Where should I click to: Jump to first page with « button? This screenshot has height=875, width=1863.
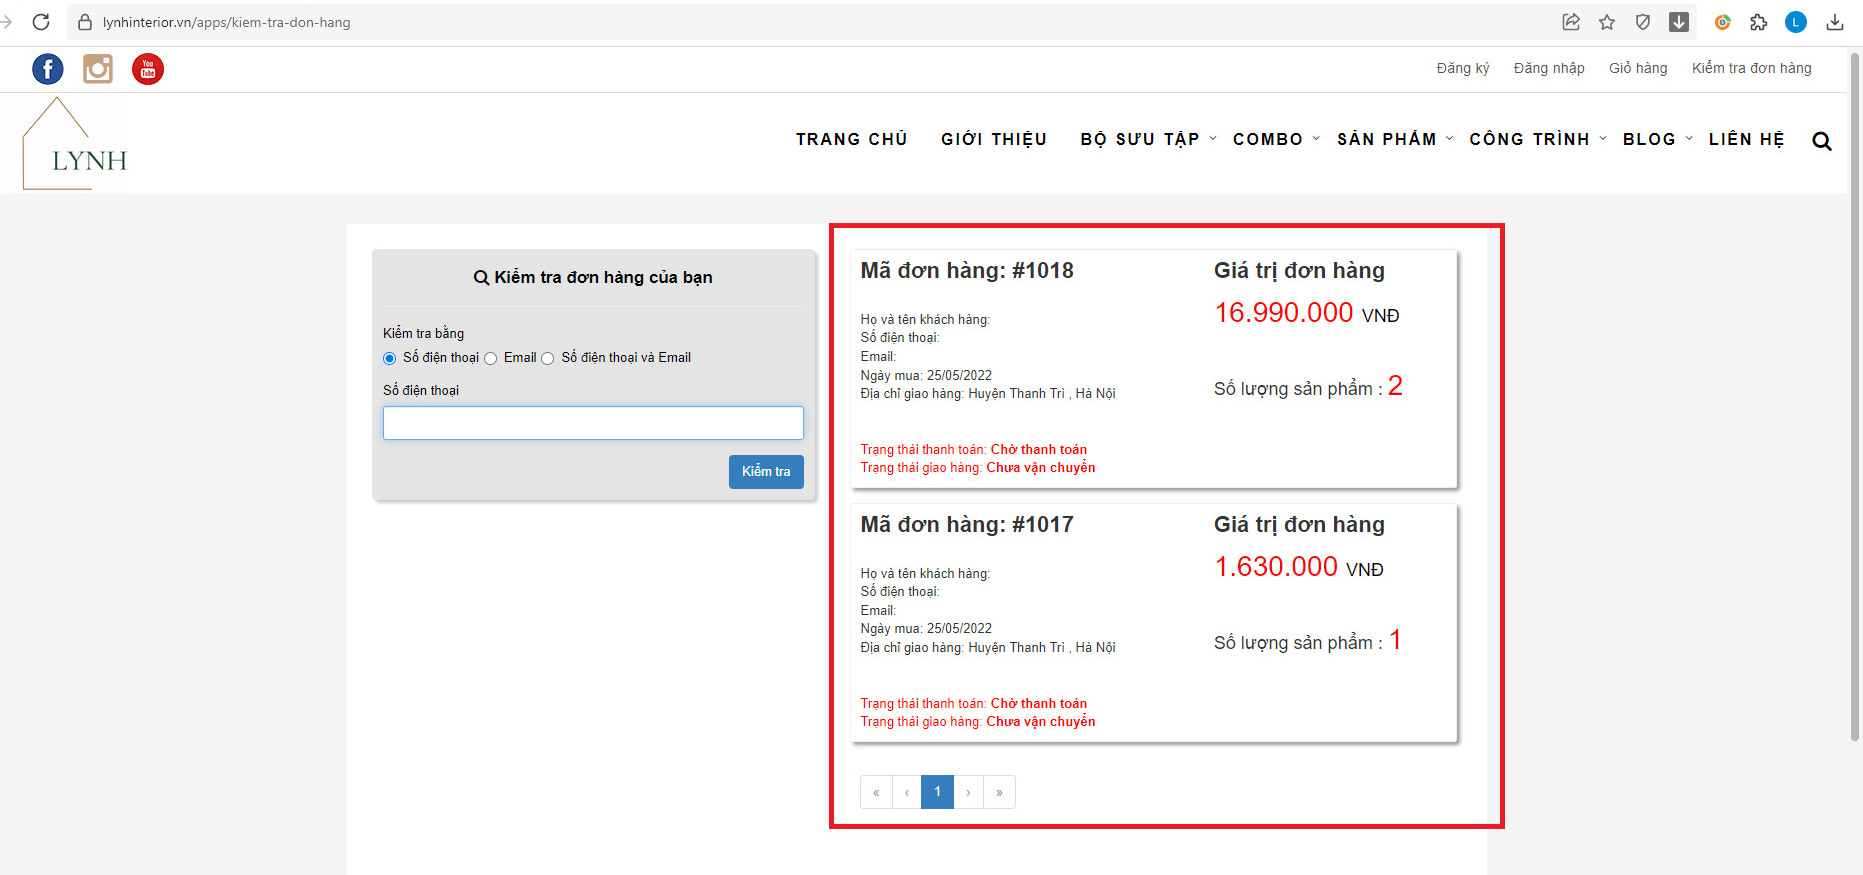pos(876,792)
